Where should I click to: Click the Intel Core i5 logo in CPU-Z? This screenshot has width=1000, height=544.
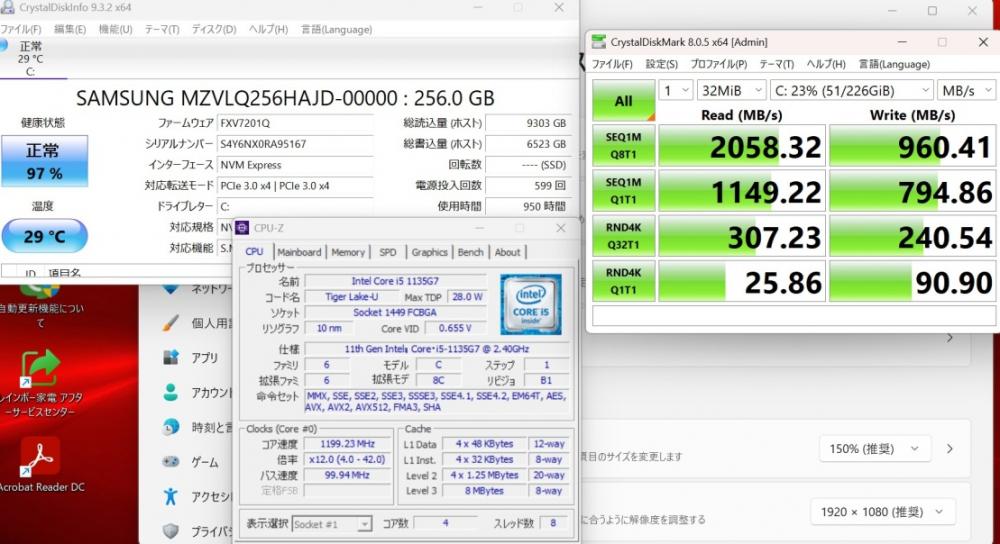[x=531, y=305]
